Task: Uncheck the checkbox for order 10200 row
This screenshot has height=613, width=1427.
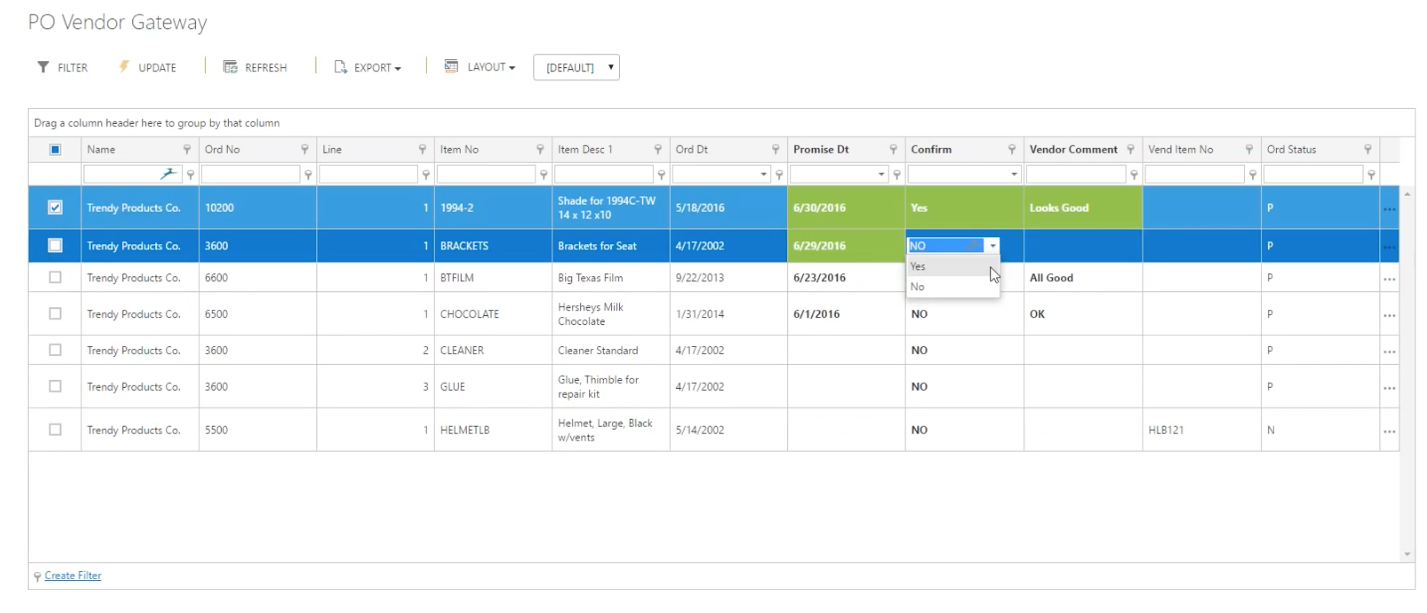Action: click(56, 208)
